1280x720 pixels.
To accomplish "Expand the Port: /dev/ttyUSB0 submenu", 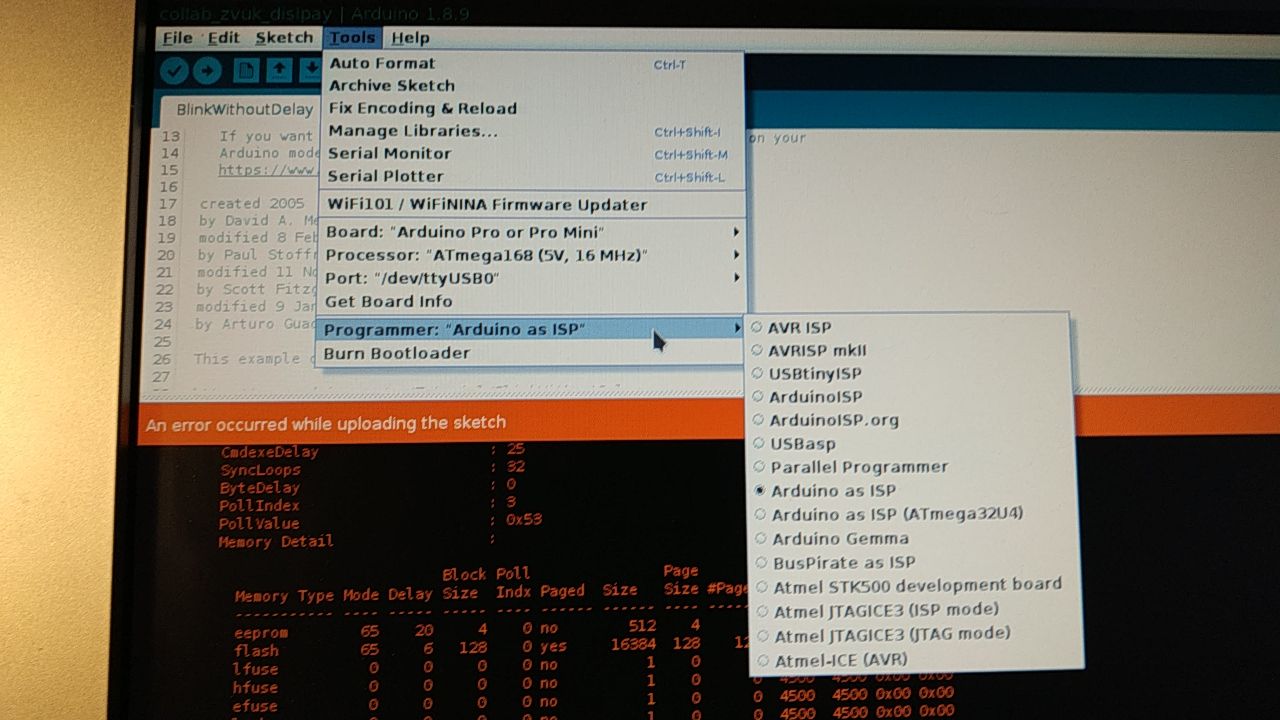I will tap(531, 278).
